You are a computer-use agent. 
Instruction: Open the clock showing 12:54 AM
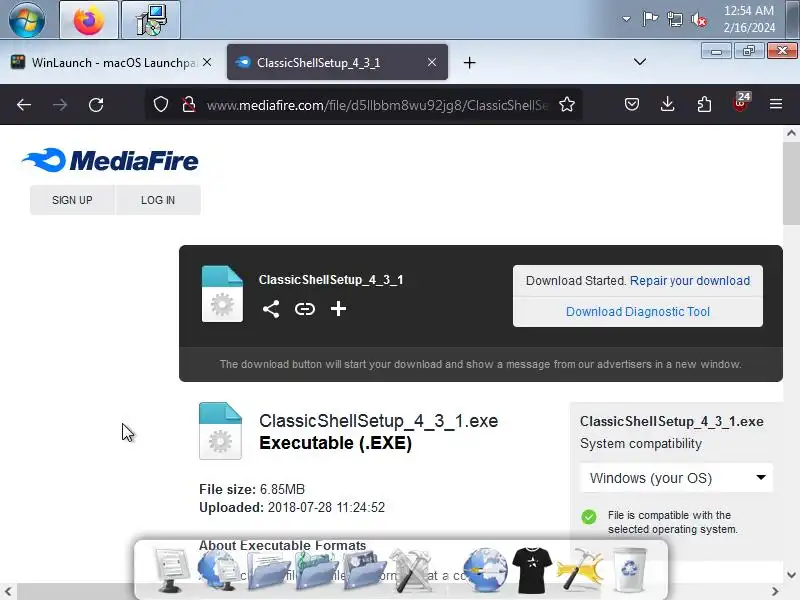(x=749, y=19)
